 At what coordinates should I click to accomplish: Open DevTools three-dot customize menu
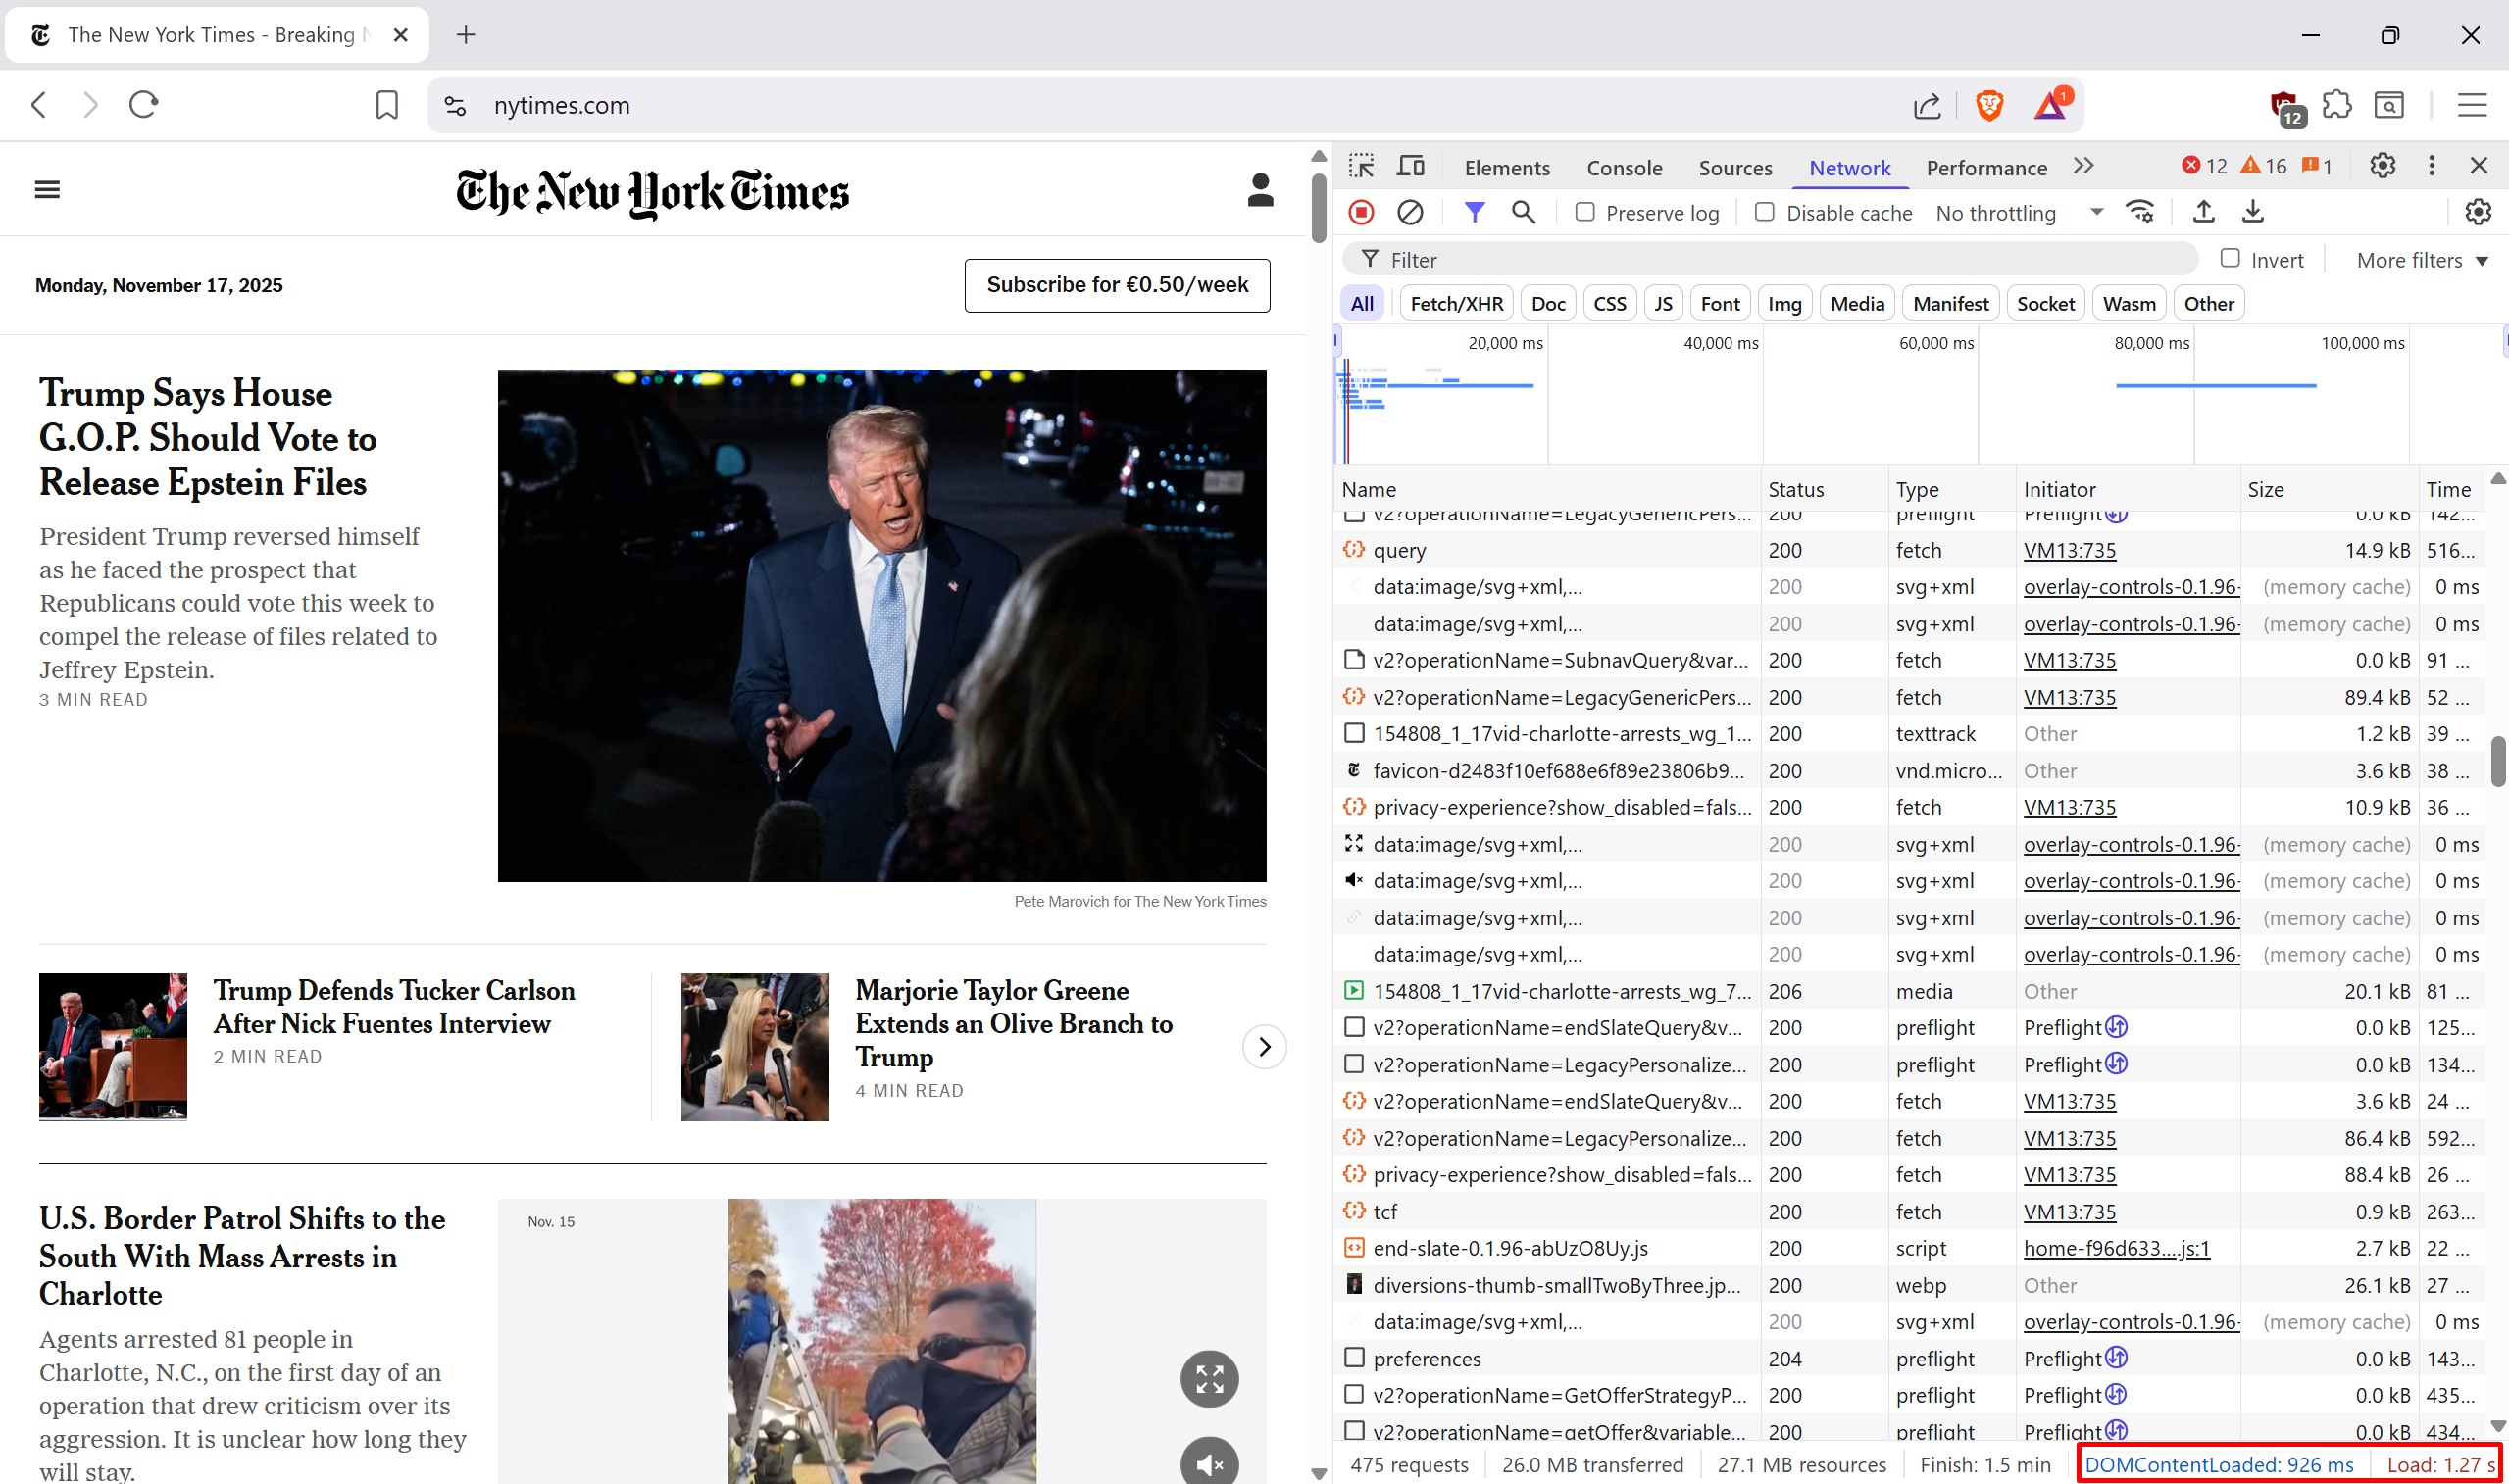(x=2431, y=166)
